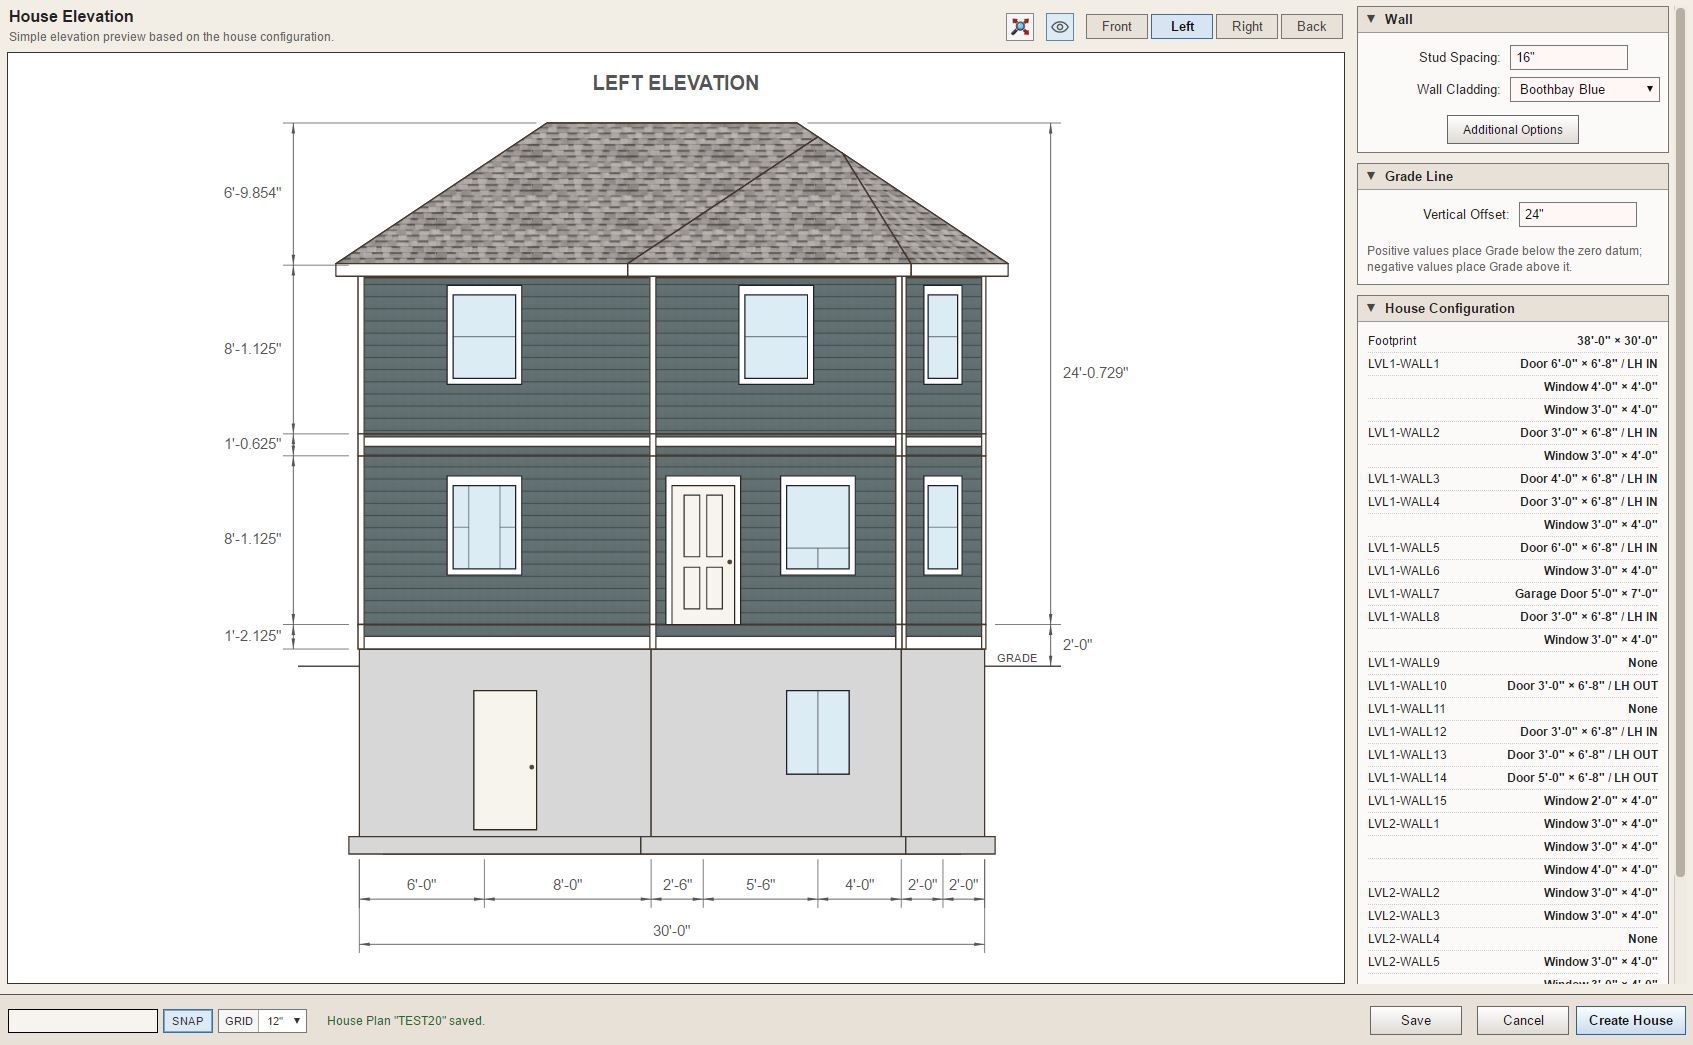The height and width of the screenshot is (1045, 1693).
Task: Toggle the eye visibility button
Action: 1060,27
